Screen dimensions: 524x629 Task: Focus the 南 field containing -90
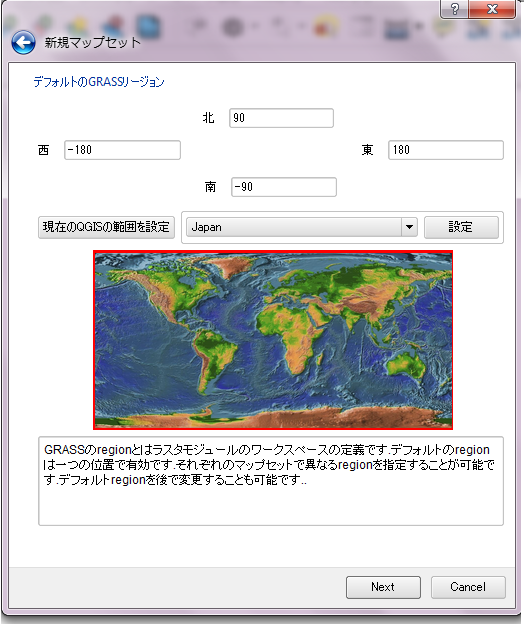click(x=284, y=187)
